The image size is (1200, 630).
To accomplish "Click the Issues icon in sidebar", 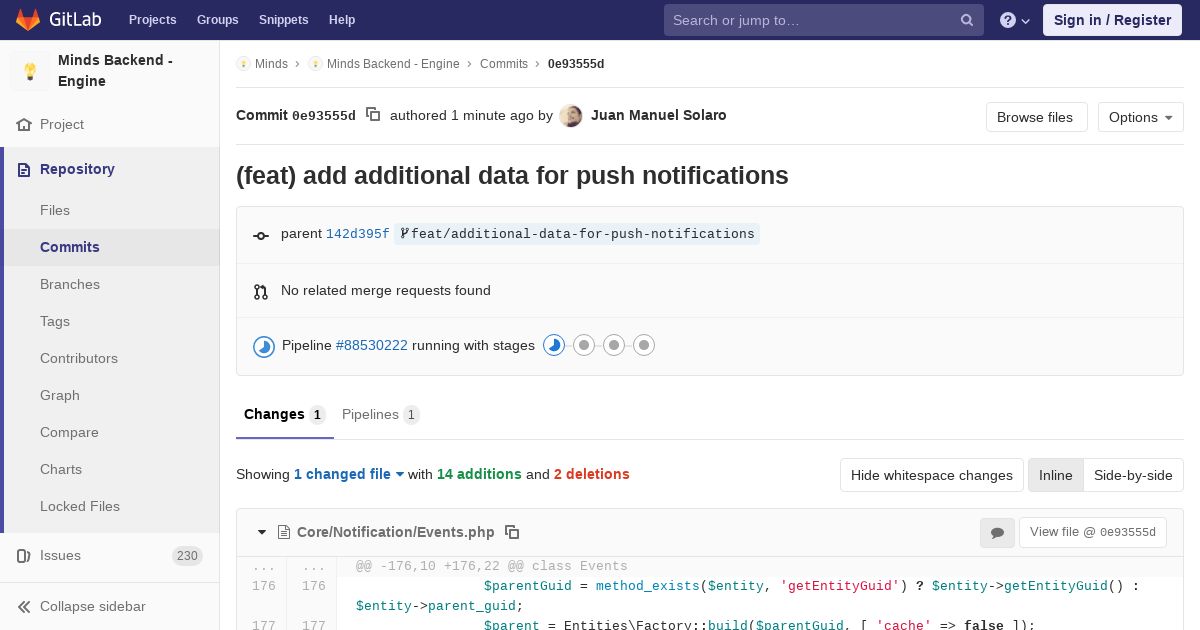I will [24, 556].
